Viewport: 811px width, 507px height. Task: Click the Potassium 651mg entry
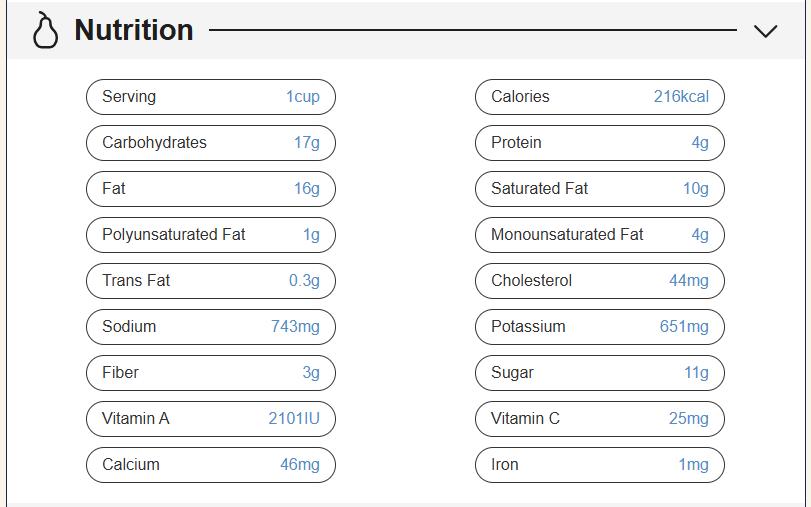599,327
